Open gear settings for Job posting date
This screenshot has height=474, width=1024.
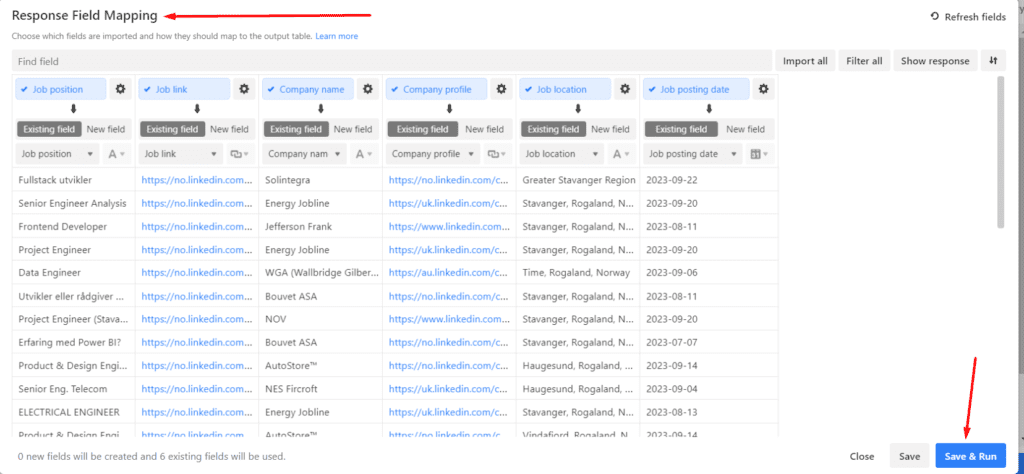tap(764, 89)
